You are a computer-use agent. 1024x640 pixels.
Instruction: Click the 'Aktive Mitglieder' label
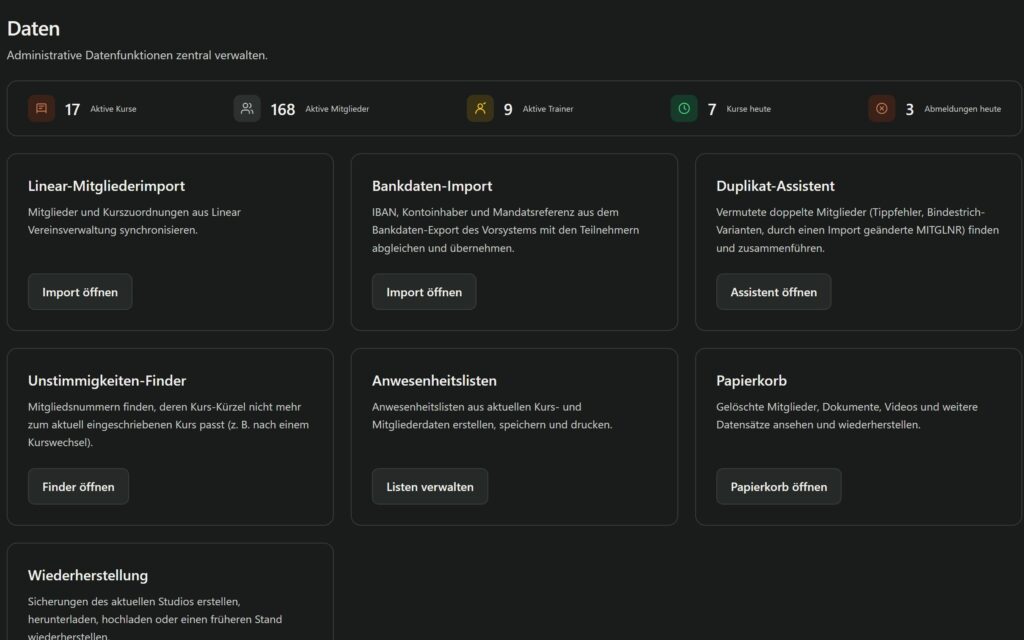coord(337,109)
